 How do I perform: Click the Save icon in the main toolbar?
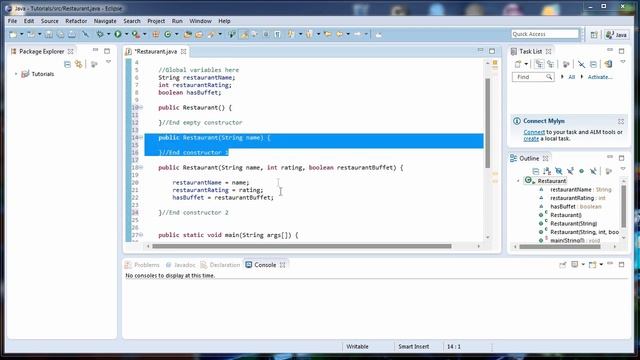[x=49, y=35]
